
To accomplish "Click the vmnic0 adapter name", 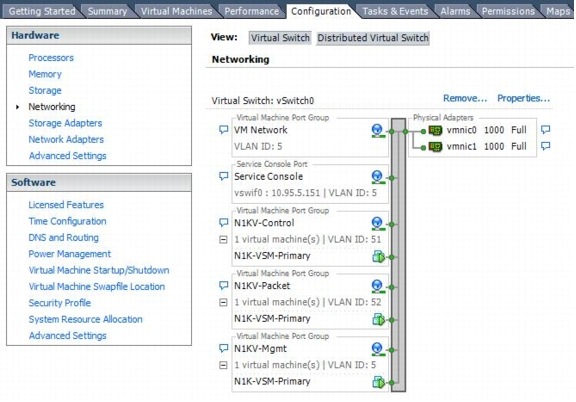I will [x=461, y=130].
